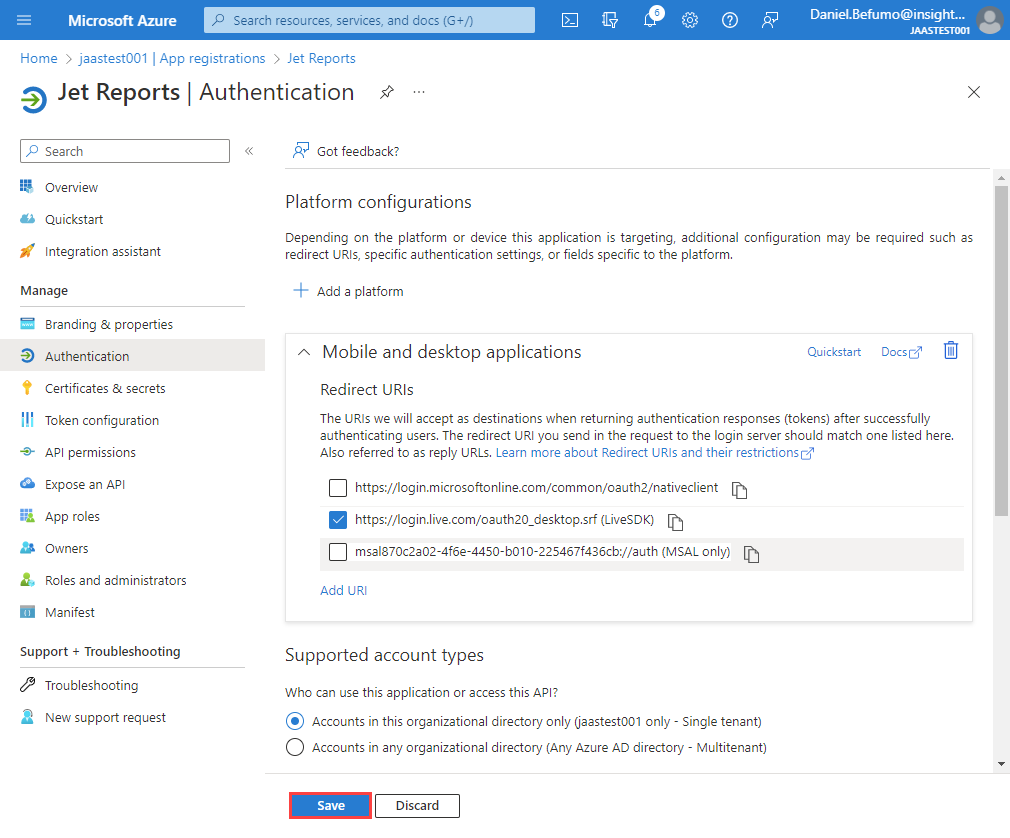Click the New support request icon
The image size is (1010, 838).
[x=27, y=717]
